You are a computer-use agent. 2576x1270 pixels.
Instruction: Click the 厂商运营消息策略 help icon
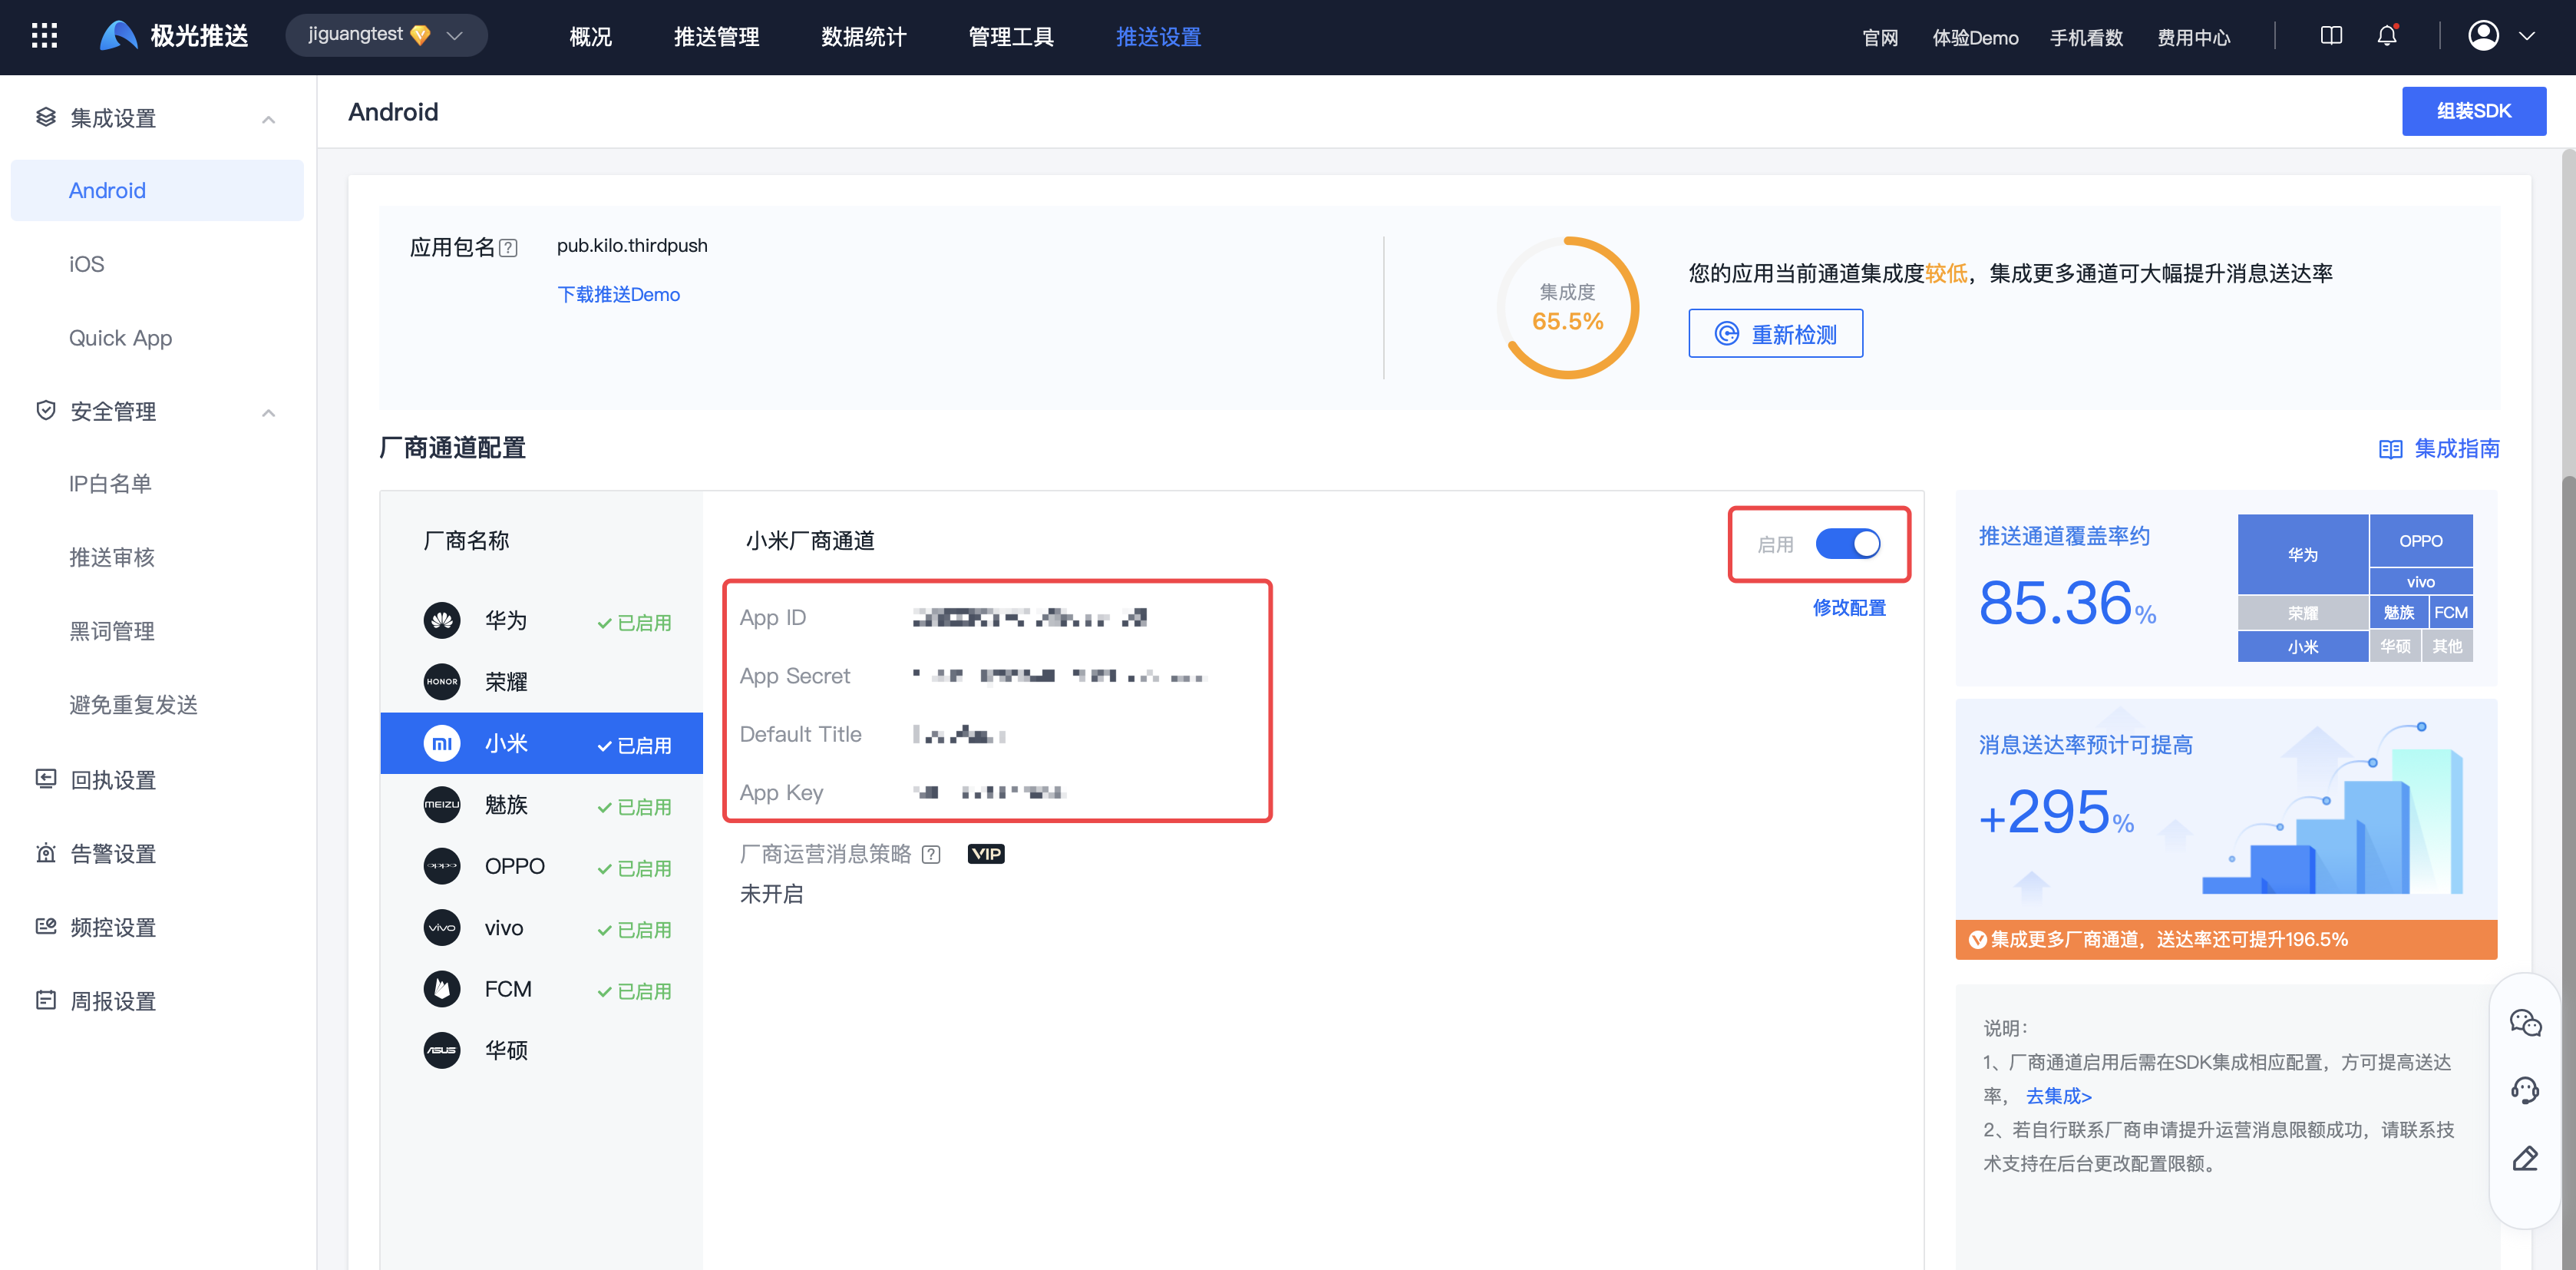coord(931,854)
